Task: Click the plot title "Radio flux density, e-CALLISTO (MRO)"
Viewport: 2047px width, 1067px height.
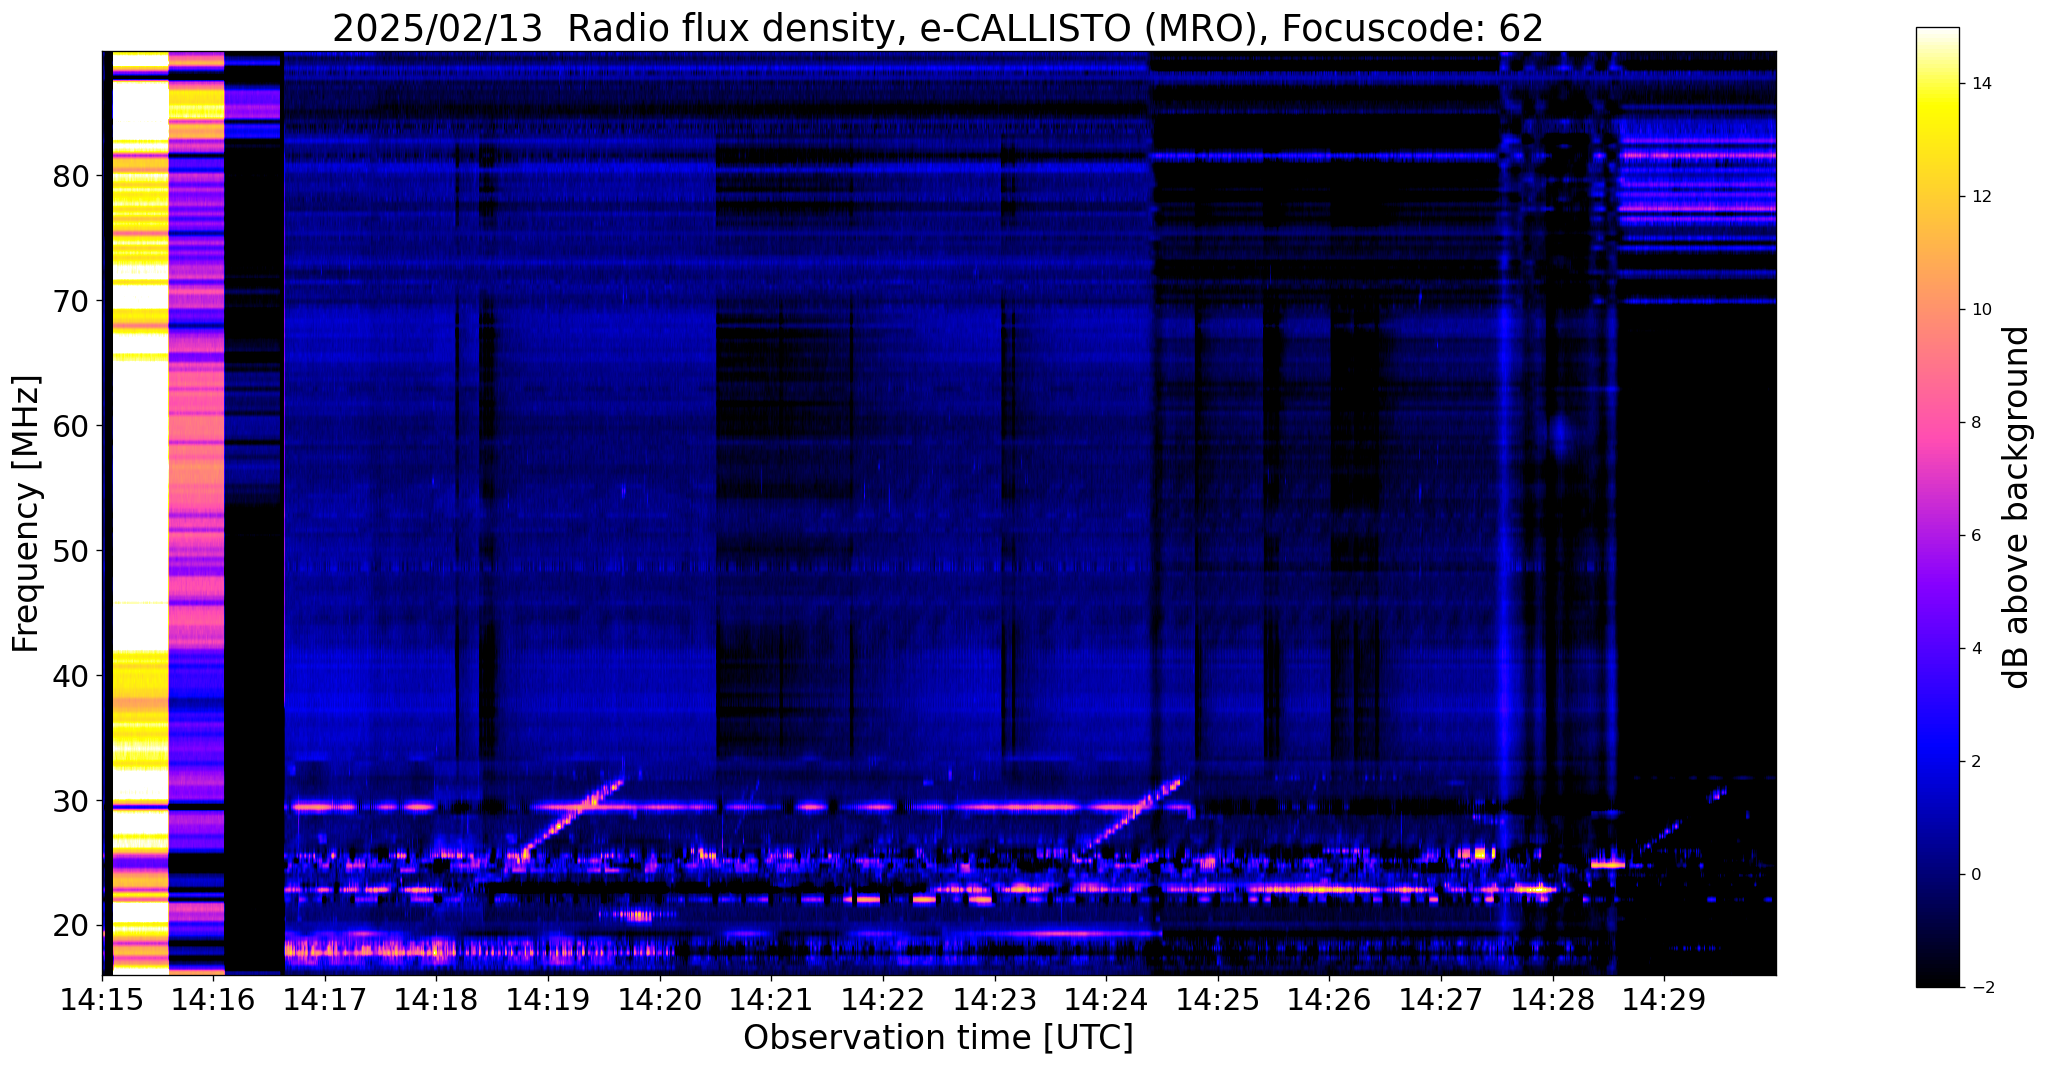Action: pyautogui.click(x=916, y=29)
